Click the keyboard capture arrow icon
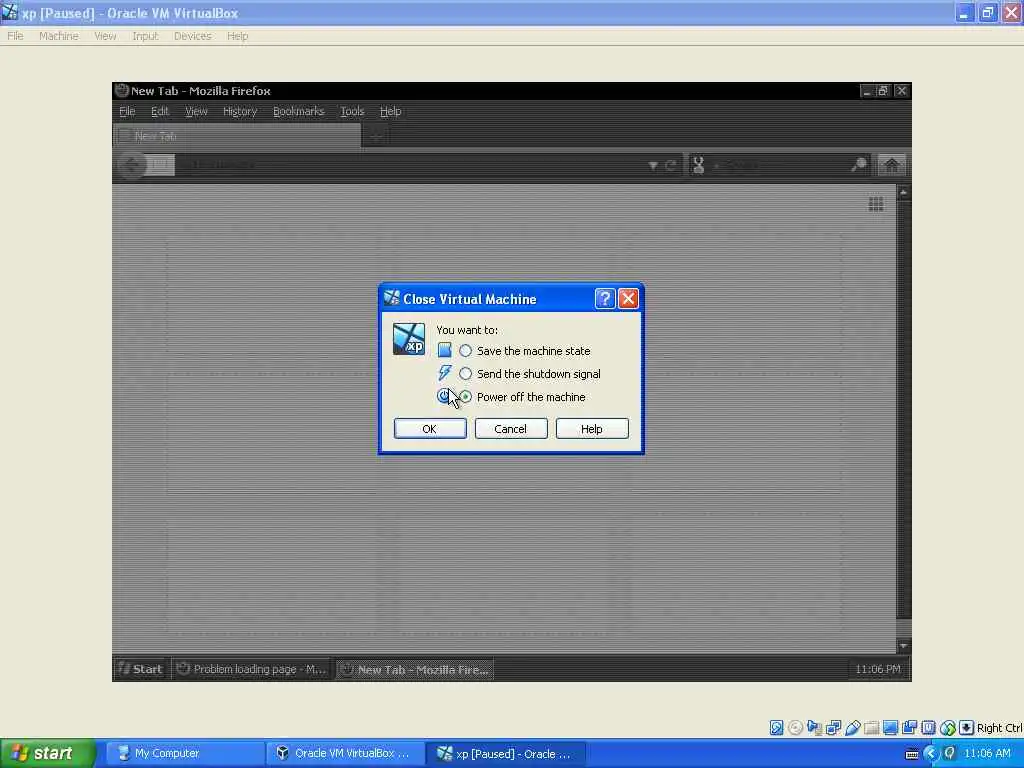Image resolution: width=1024 pixels, height=768 pixels. pyautogui.click(x=967, y=728)
